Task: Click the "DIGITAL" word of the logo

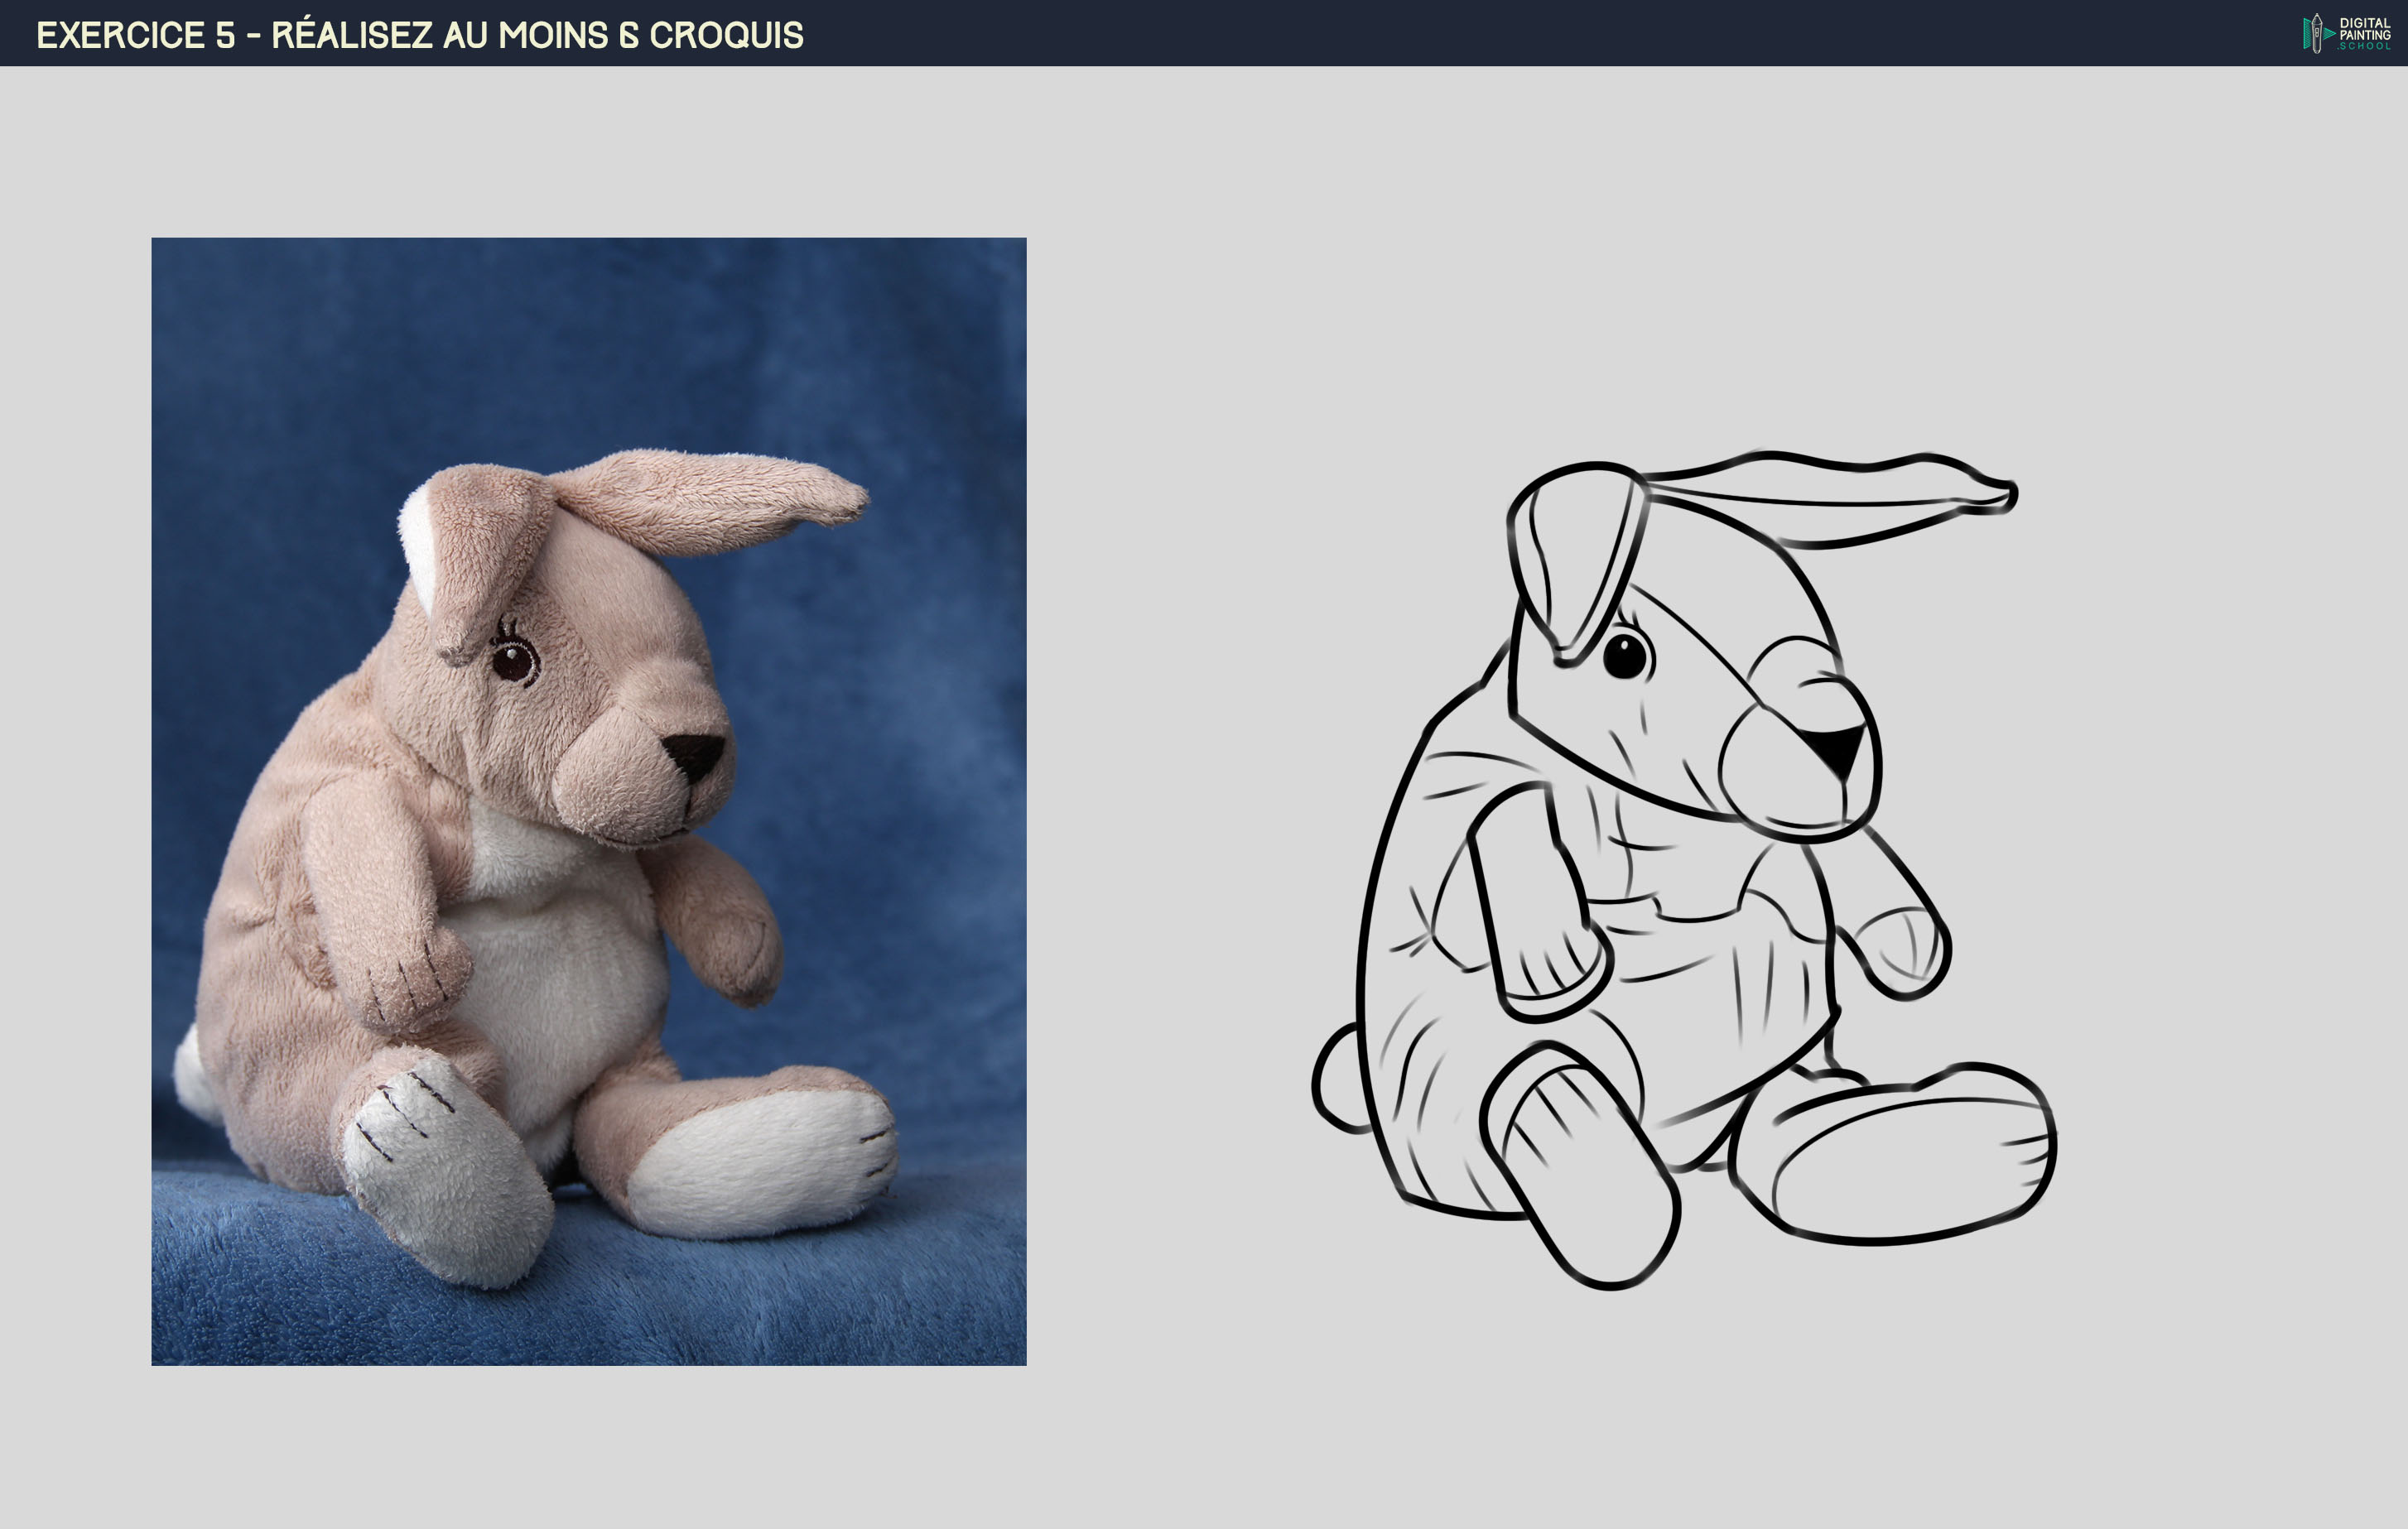Action: (x=2365, y=22)
